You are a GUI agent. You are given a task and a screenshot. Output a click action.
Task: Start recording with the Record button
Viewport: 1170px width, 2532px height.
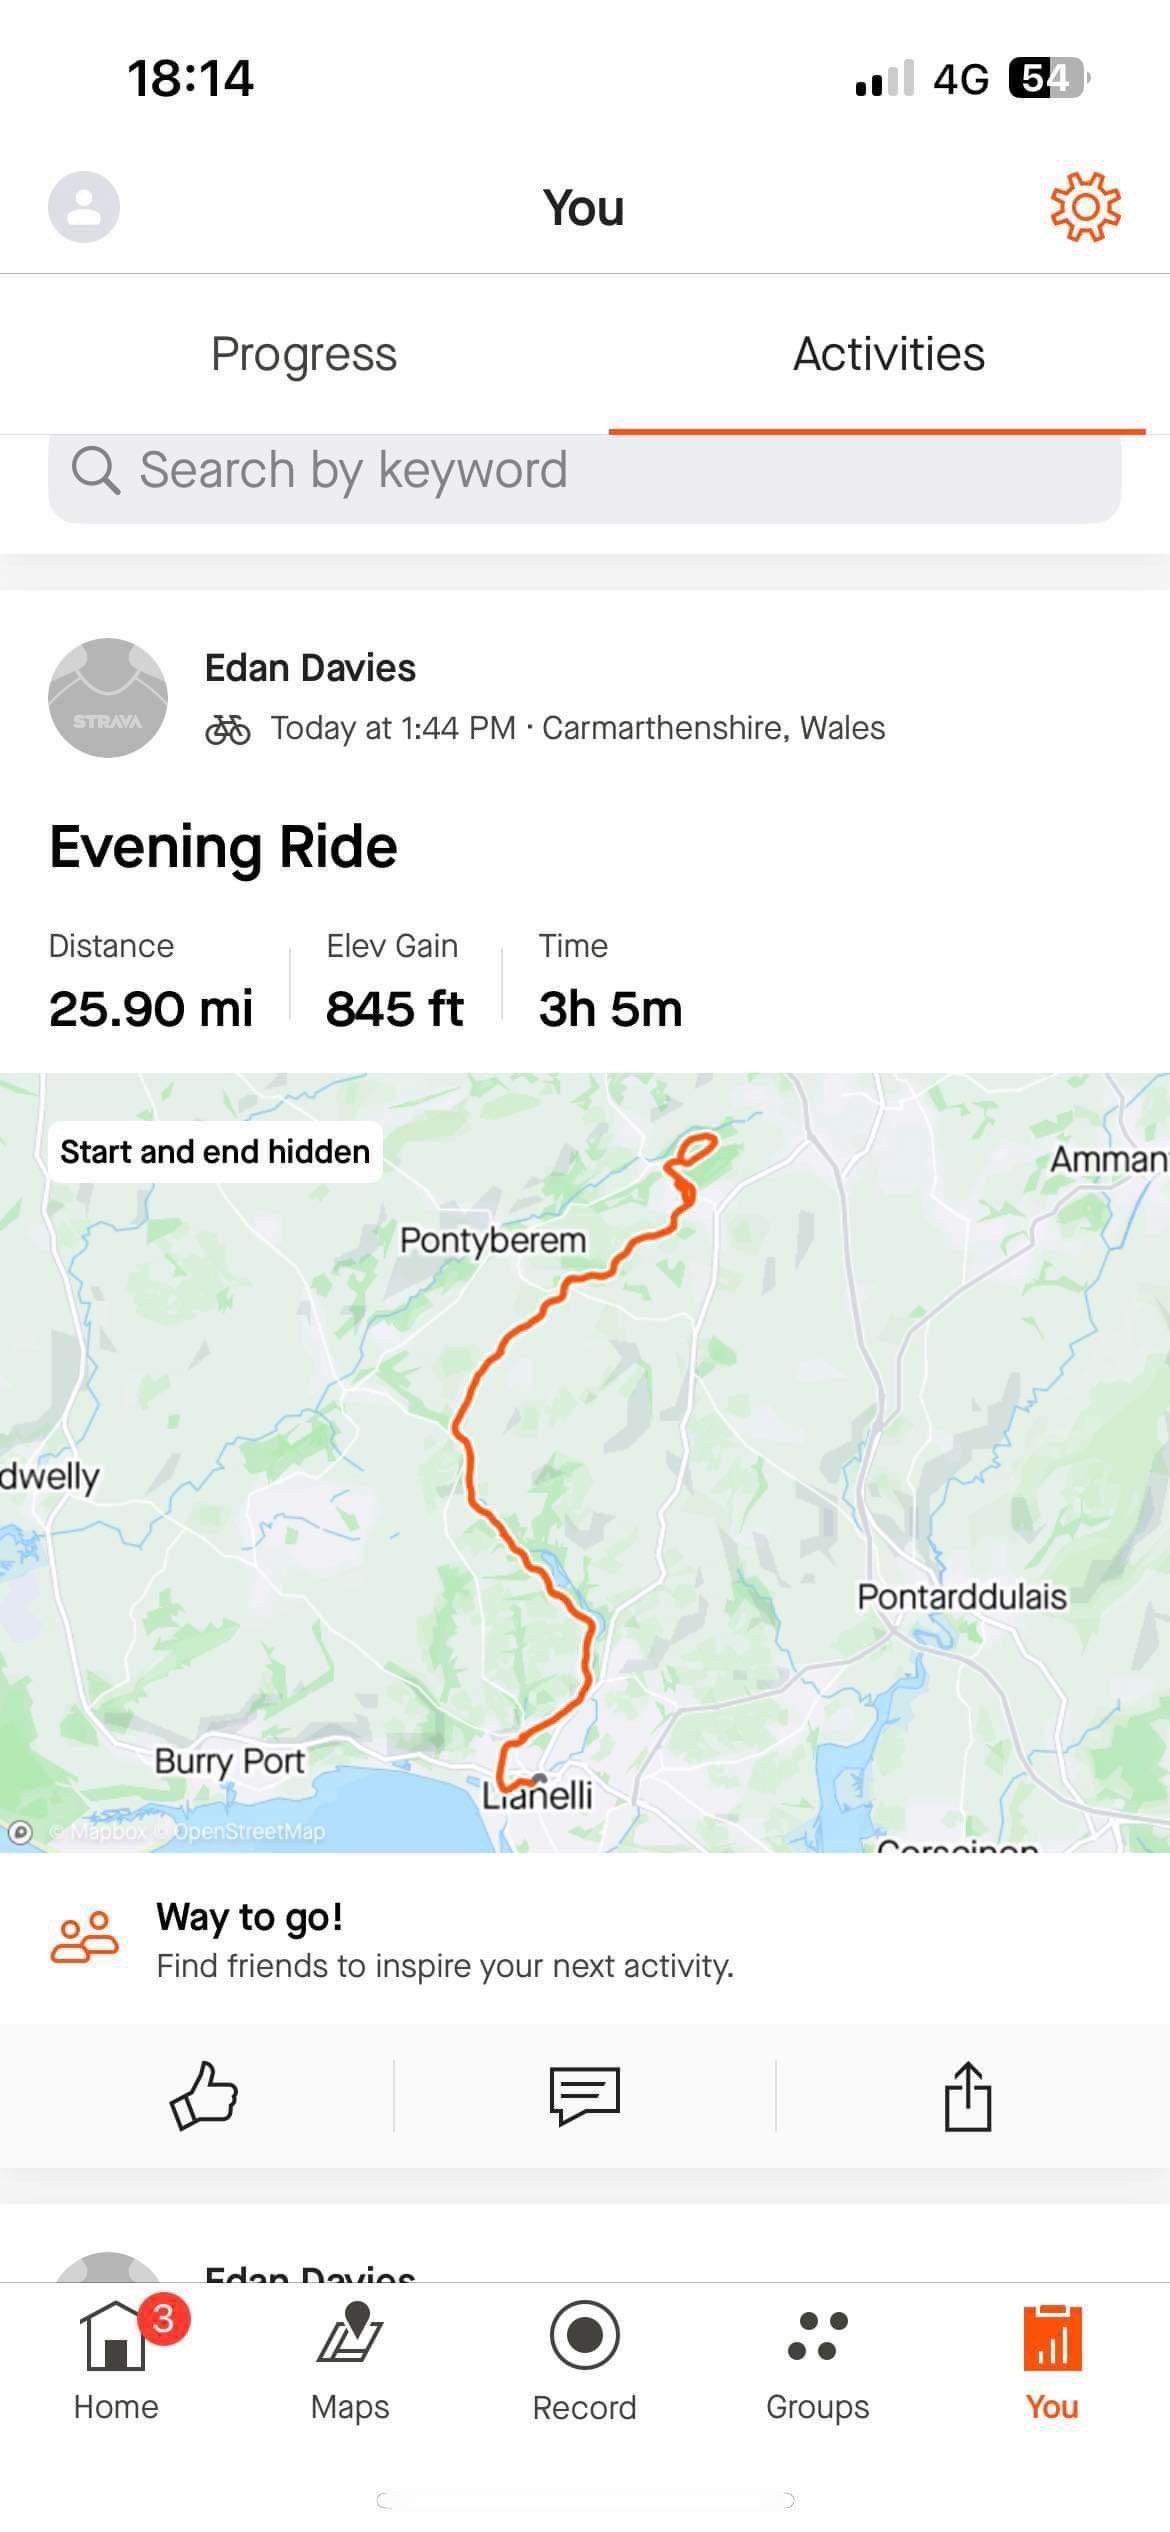tap(585, 2359)
